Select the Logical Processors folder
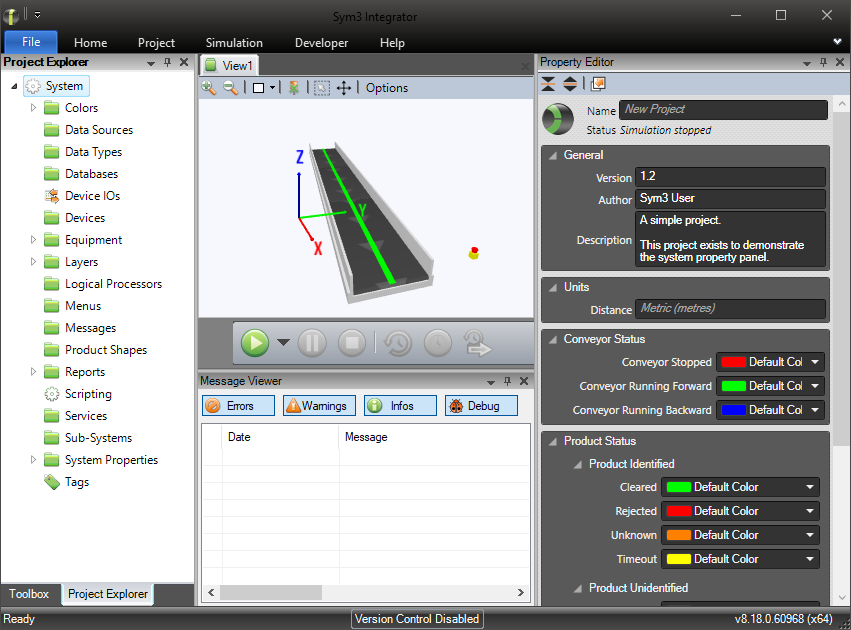Screen dimensions: 851x630 tap(103, 284)
